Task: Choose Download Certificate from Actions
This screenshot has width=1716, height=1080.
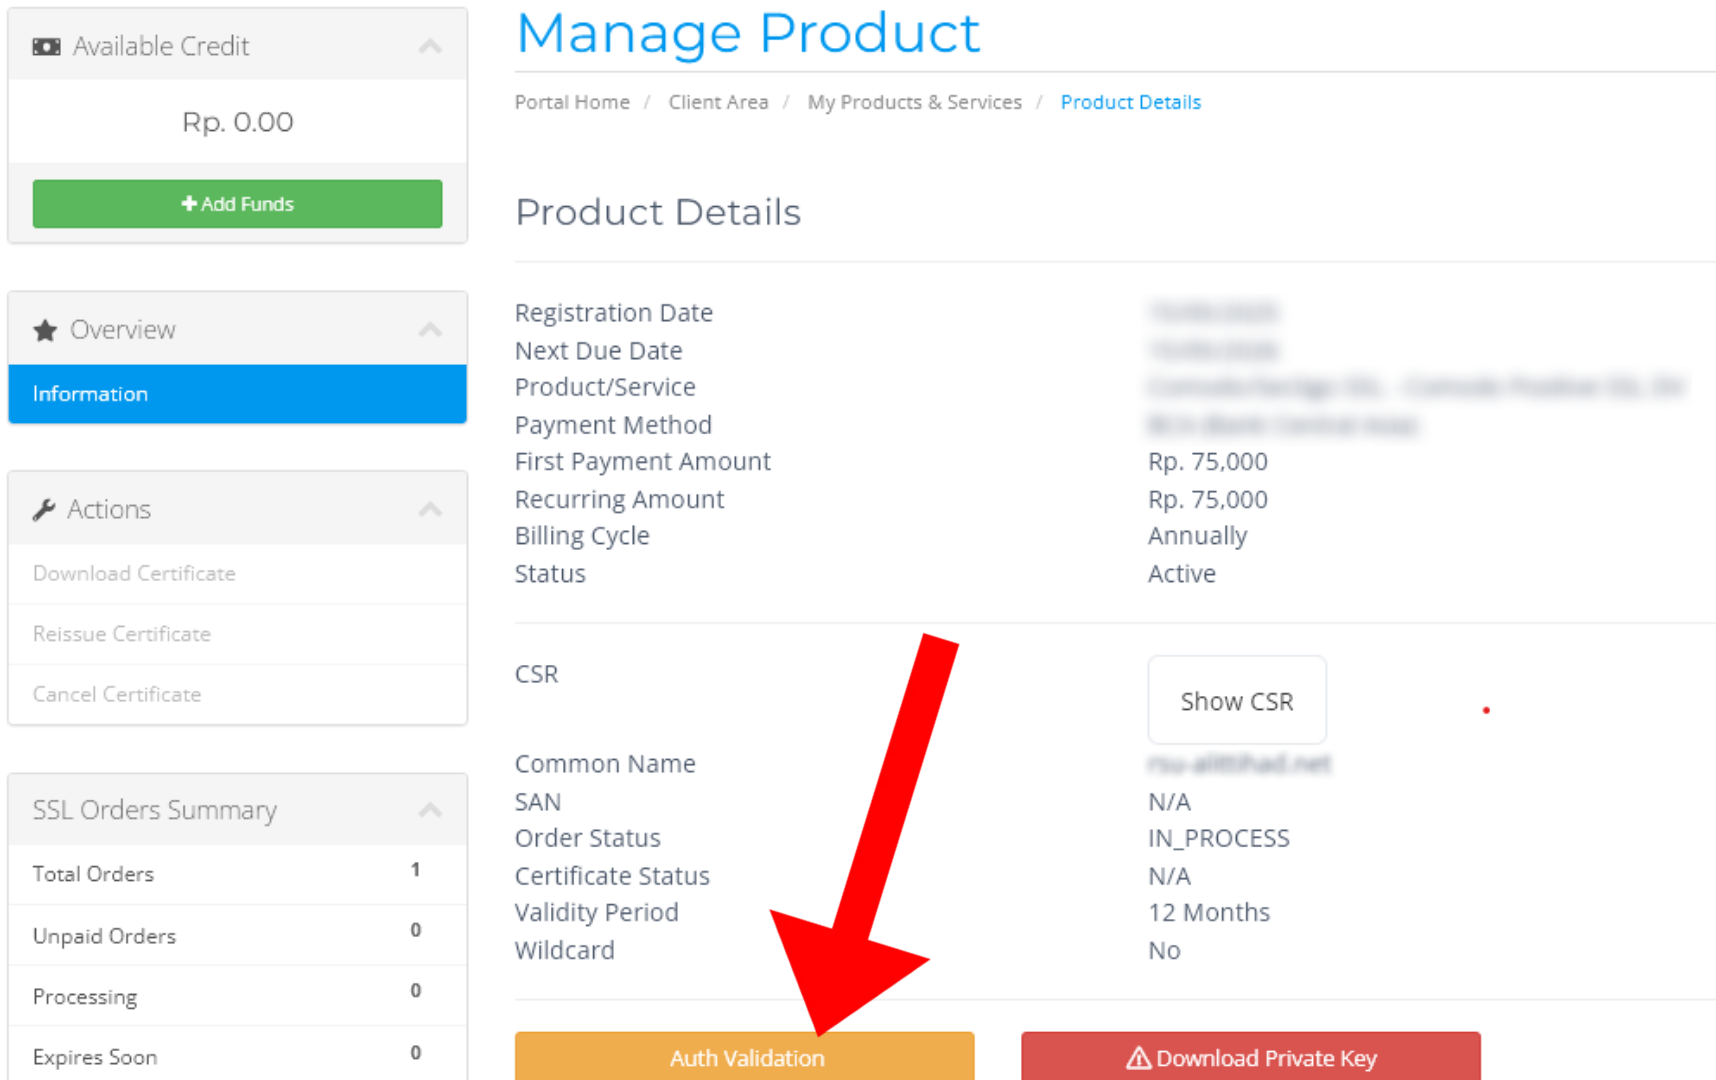Action: coord(134,574)
